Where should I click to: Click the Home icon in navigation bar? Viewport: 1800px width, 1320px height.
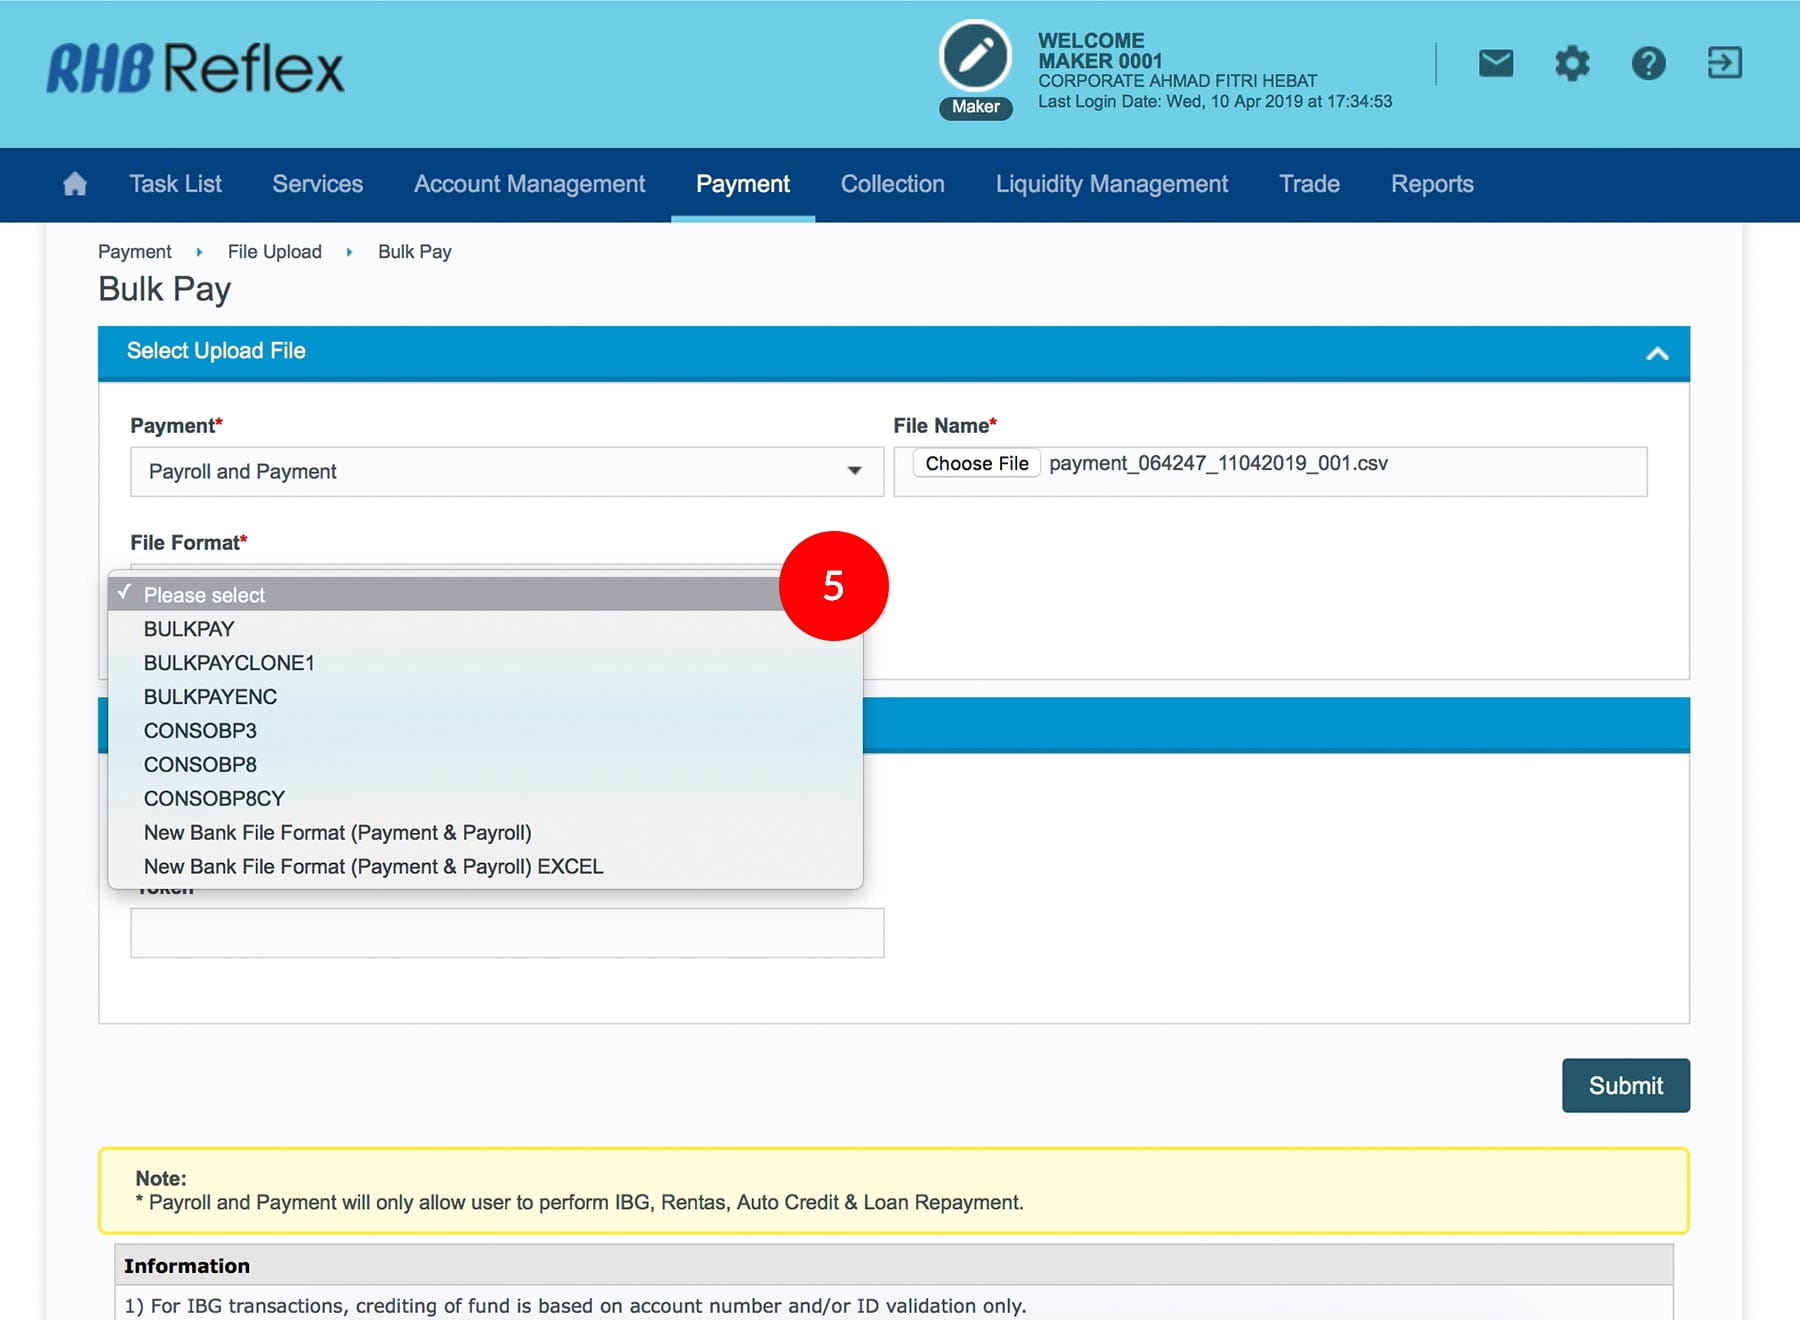coord(75,184)
